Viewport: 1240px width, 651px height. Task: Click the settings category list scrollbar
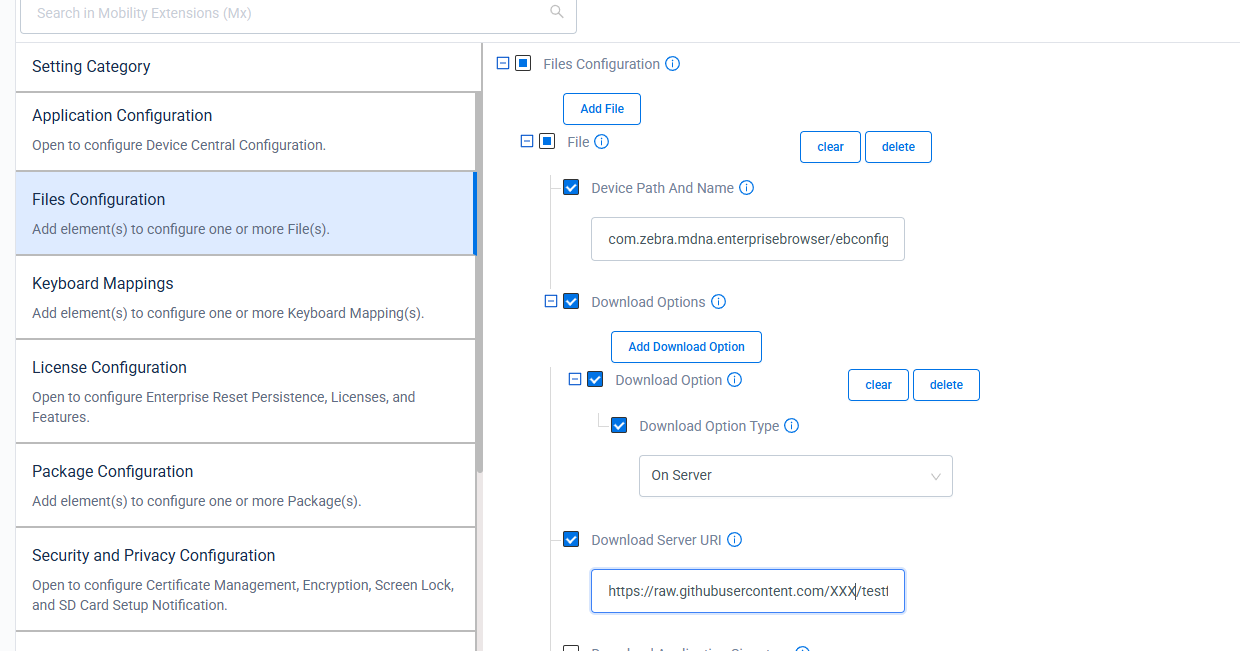(x=480, y=280)
